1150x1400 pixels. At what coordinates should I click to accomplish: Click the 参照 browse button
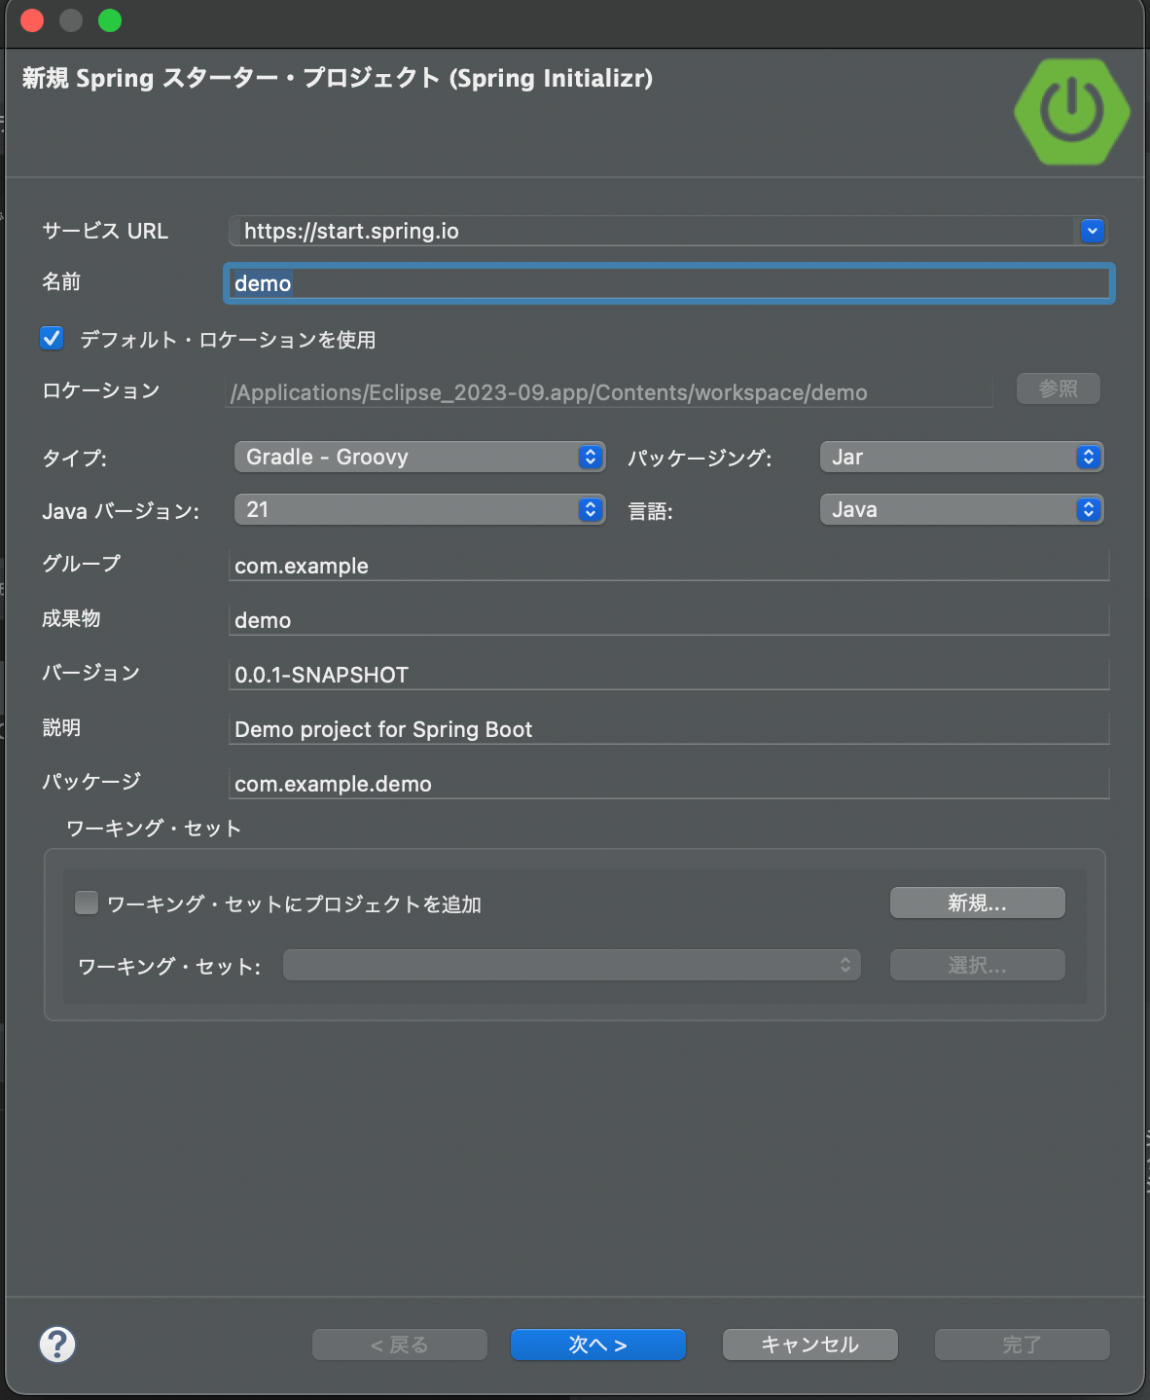(1058, 389)
